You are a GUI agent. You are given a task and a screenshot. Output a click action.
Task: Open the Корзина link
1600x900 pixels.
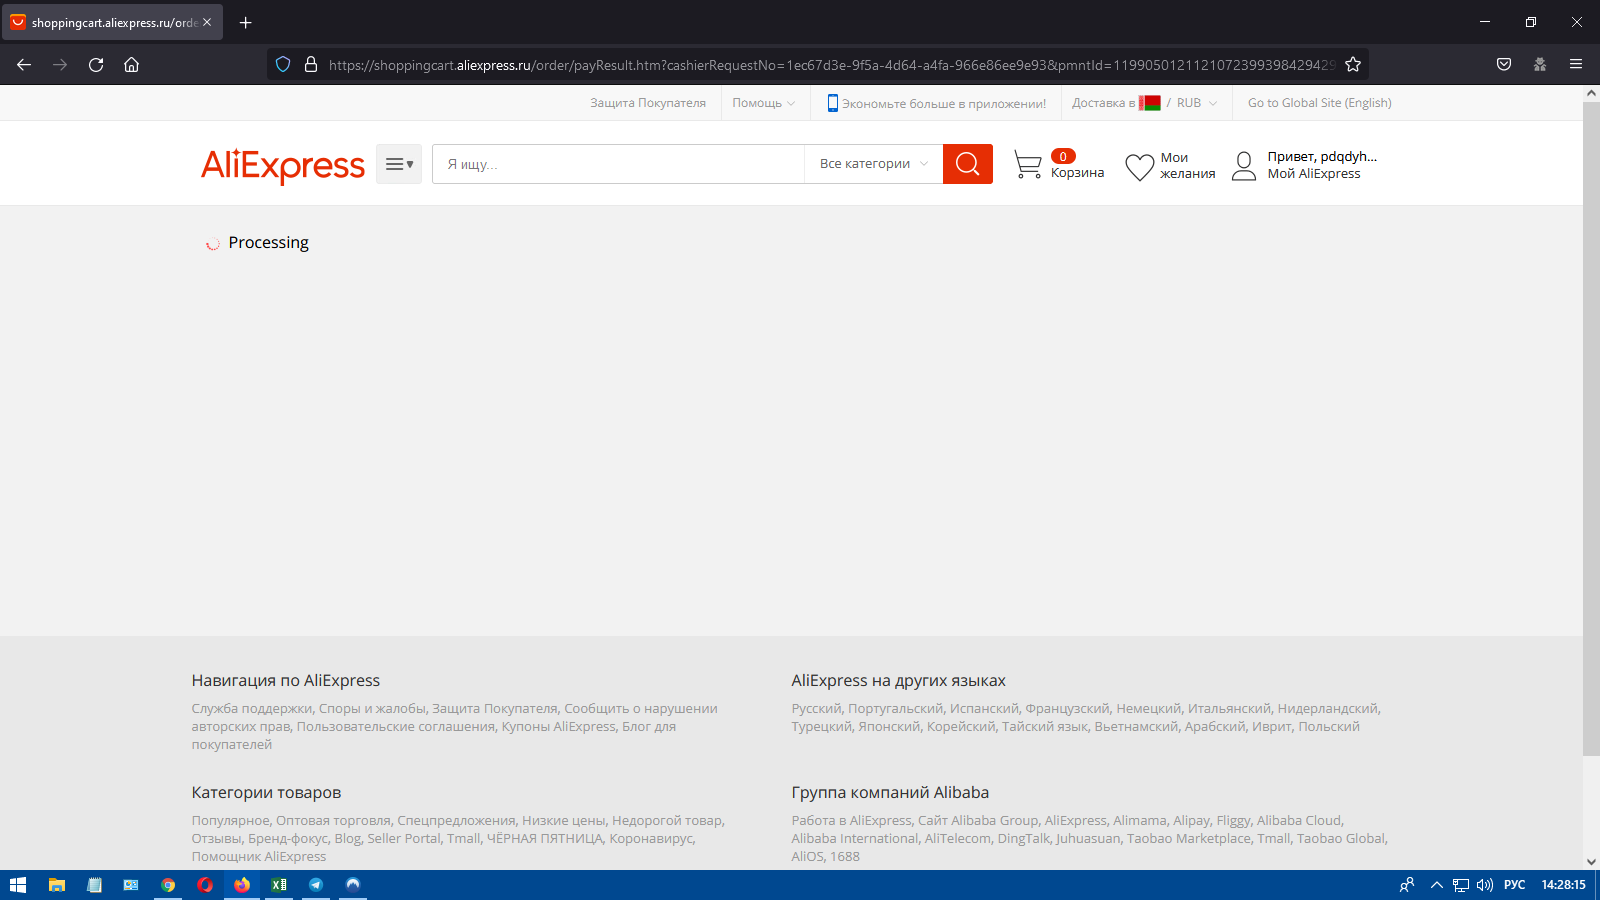coord(1077,173)
